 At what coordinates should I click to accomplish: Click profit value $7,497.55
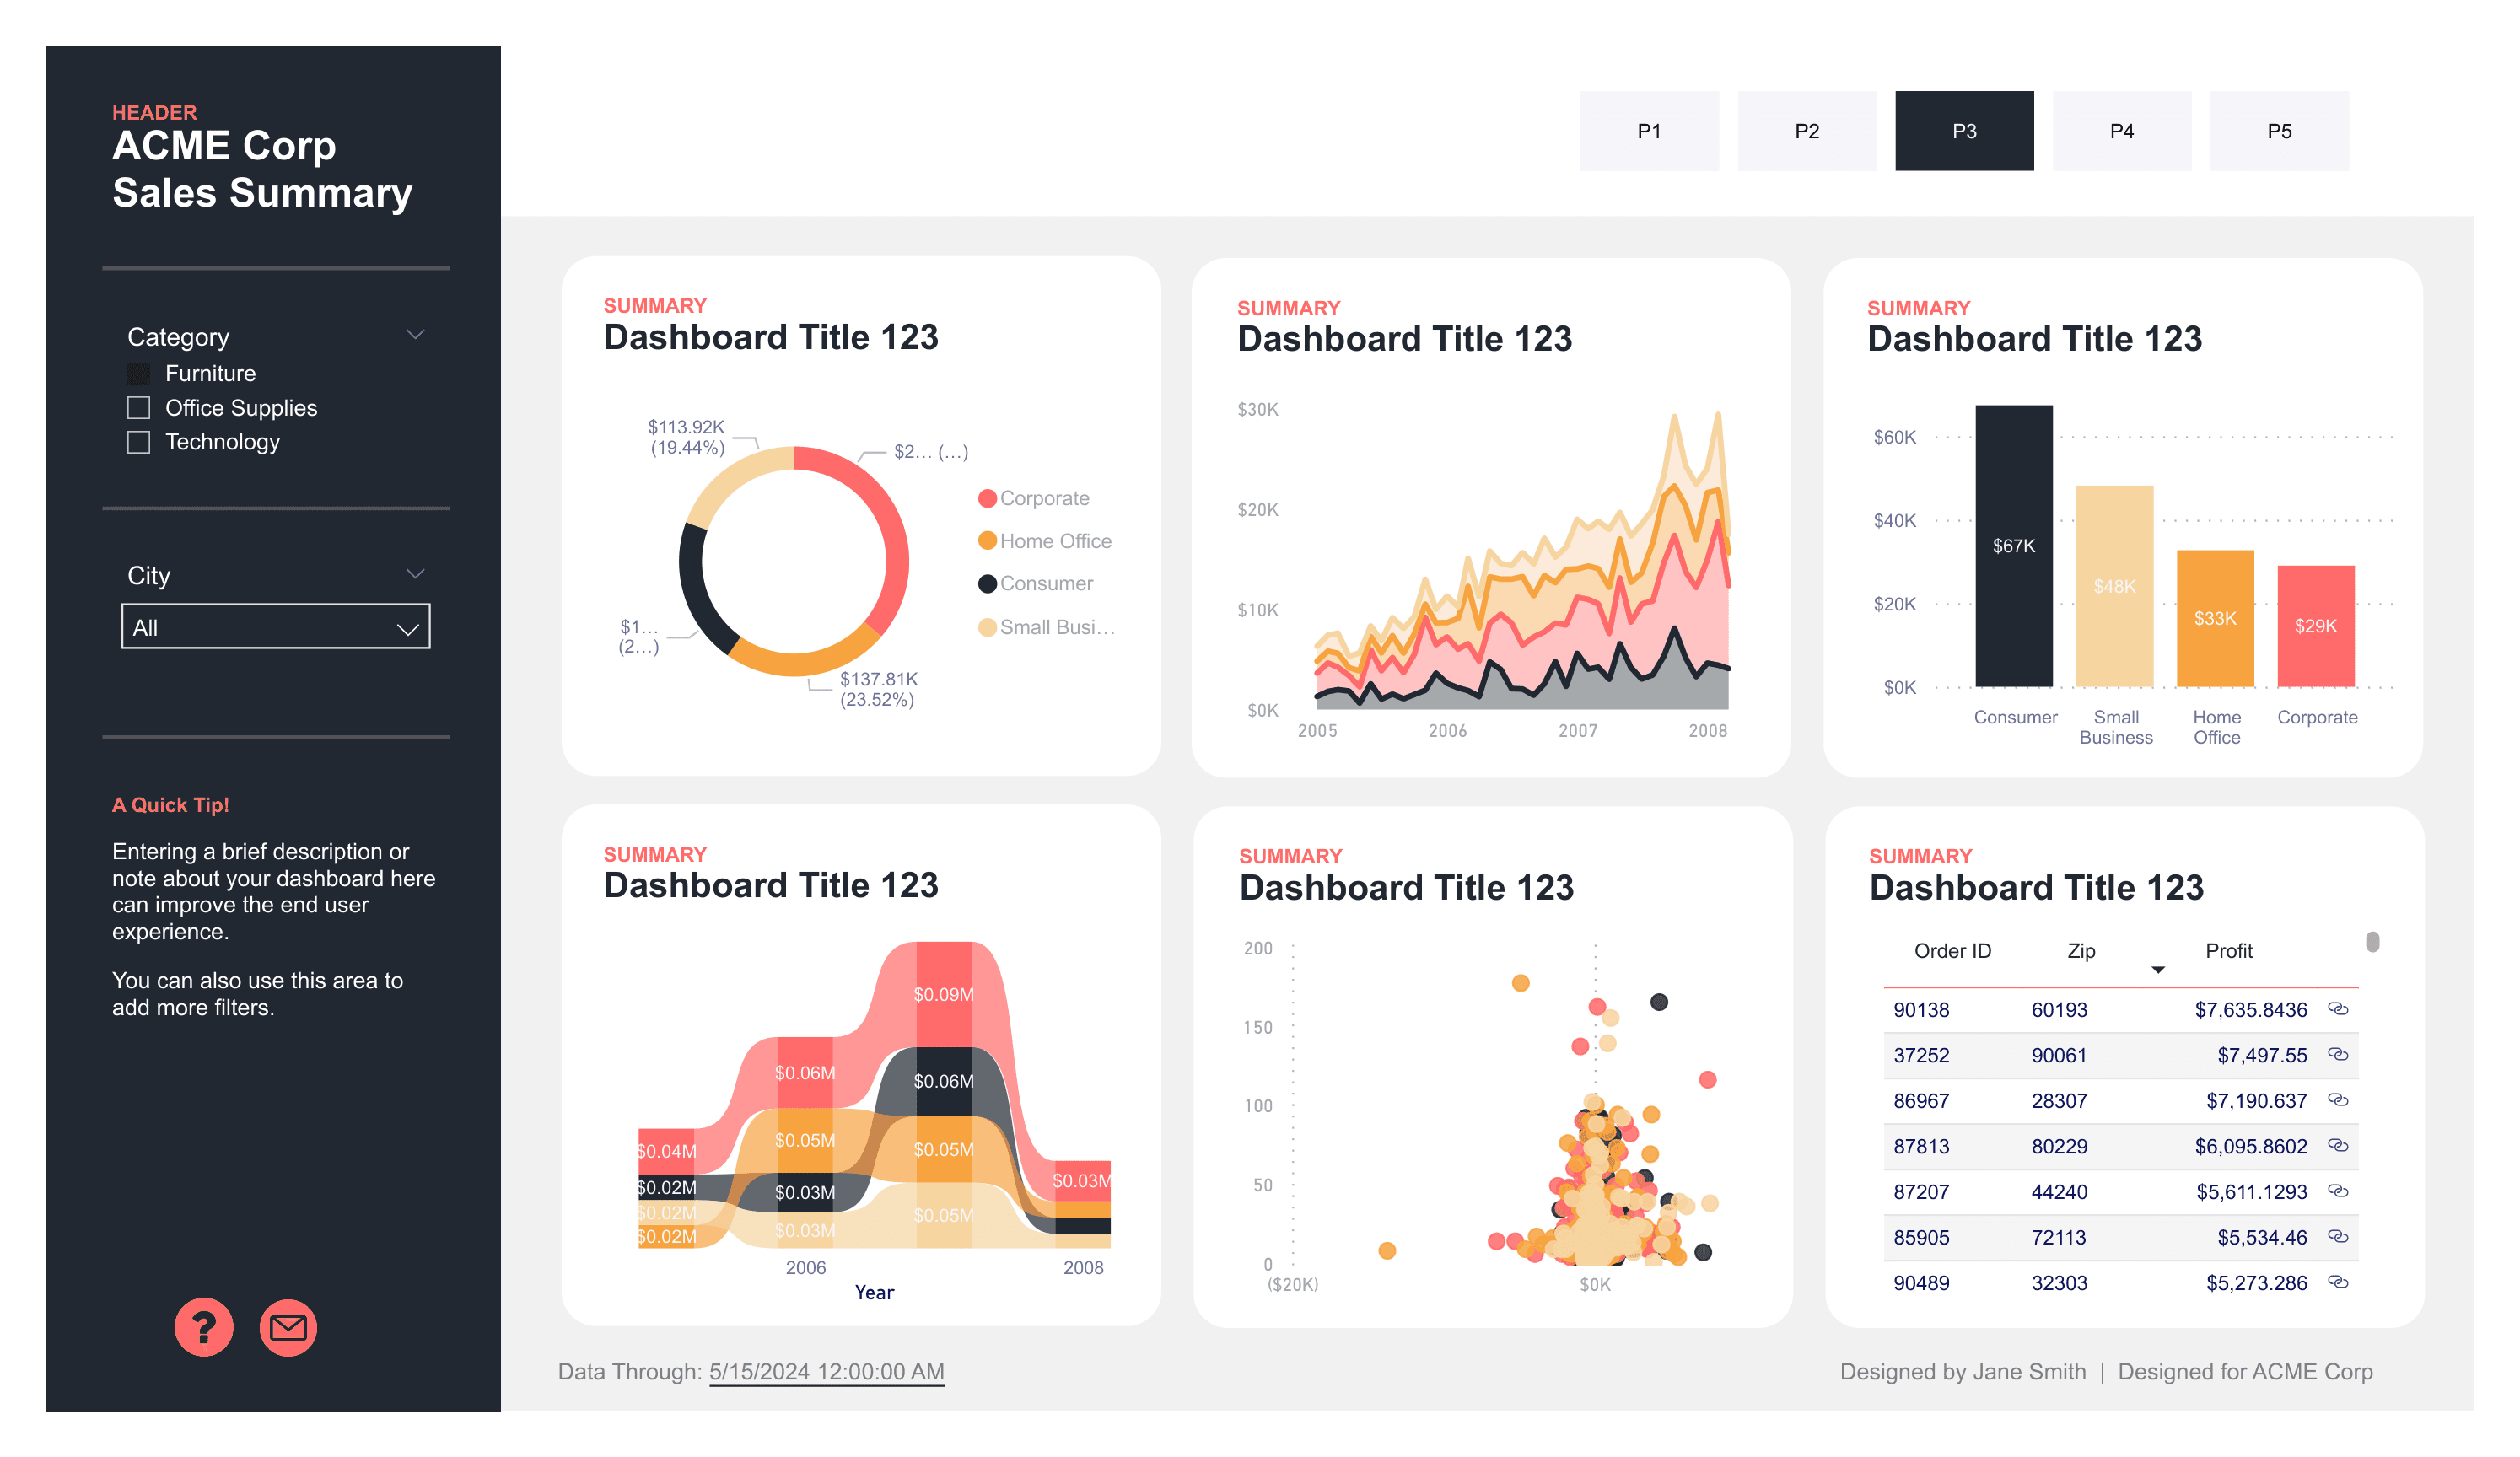[2262, 1055]
